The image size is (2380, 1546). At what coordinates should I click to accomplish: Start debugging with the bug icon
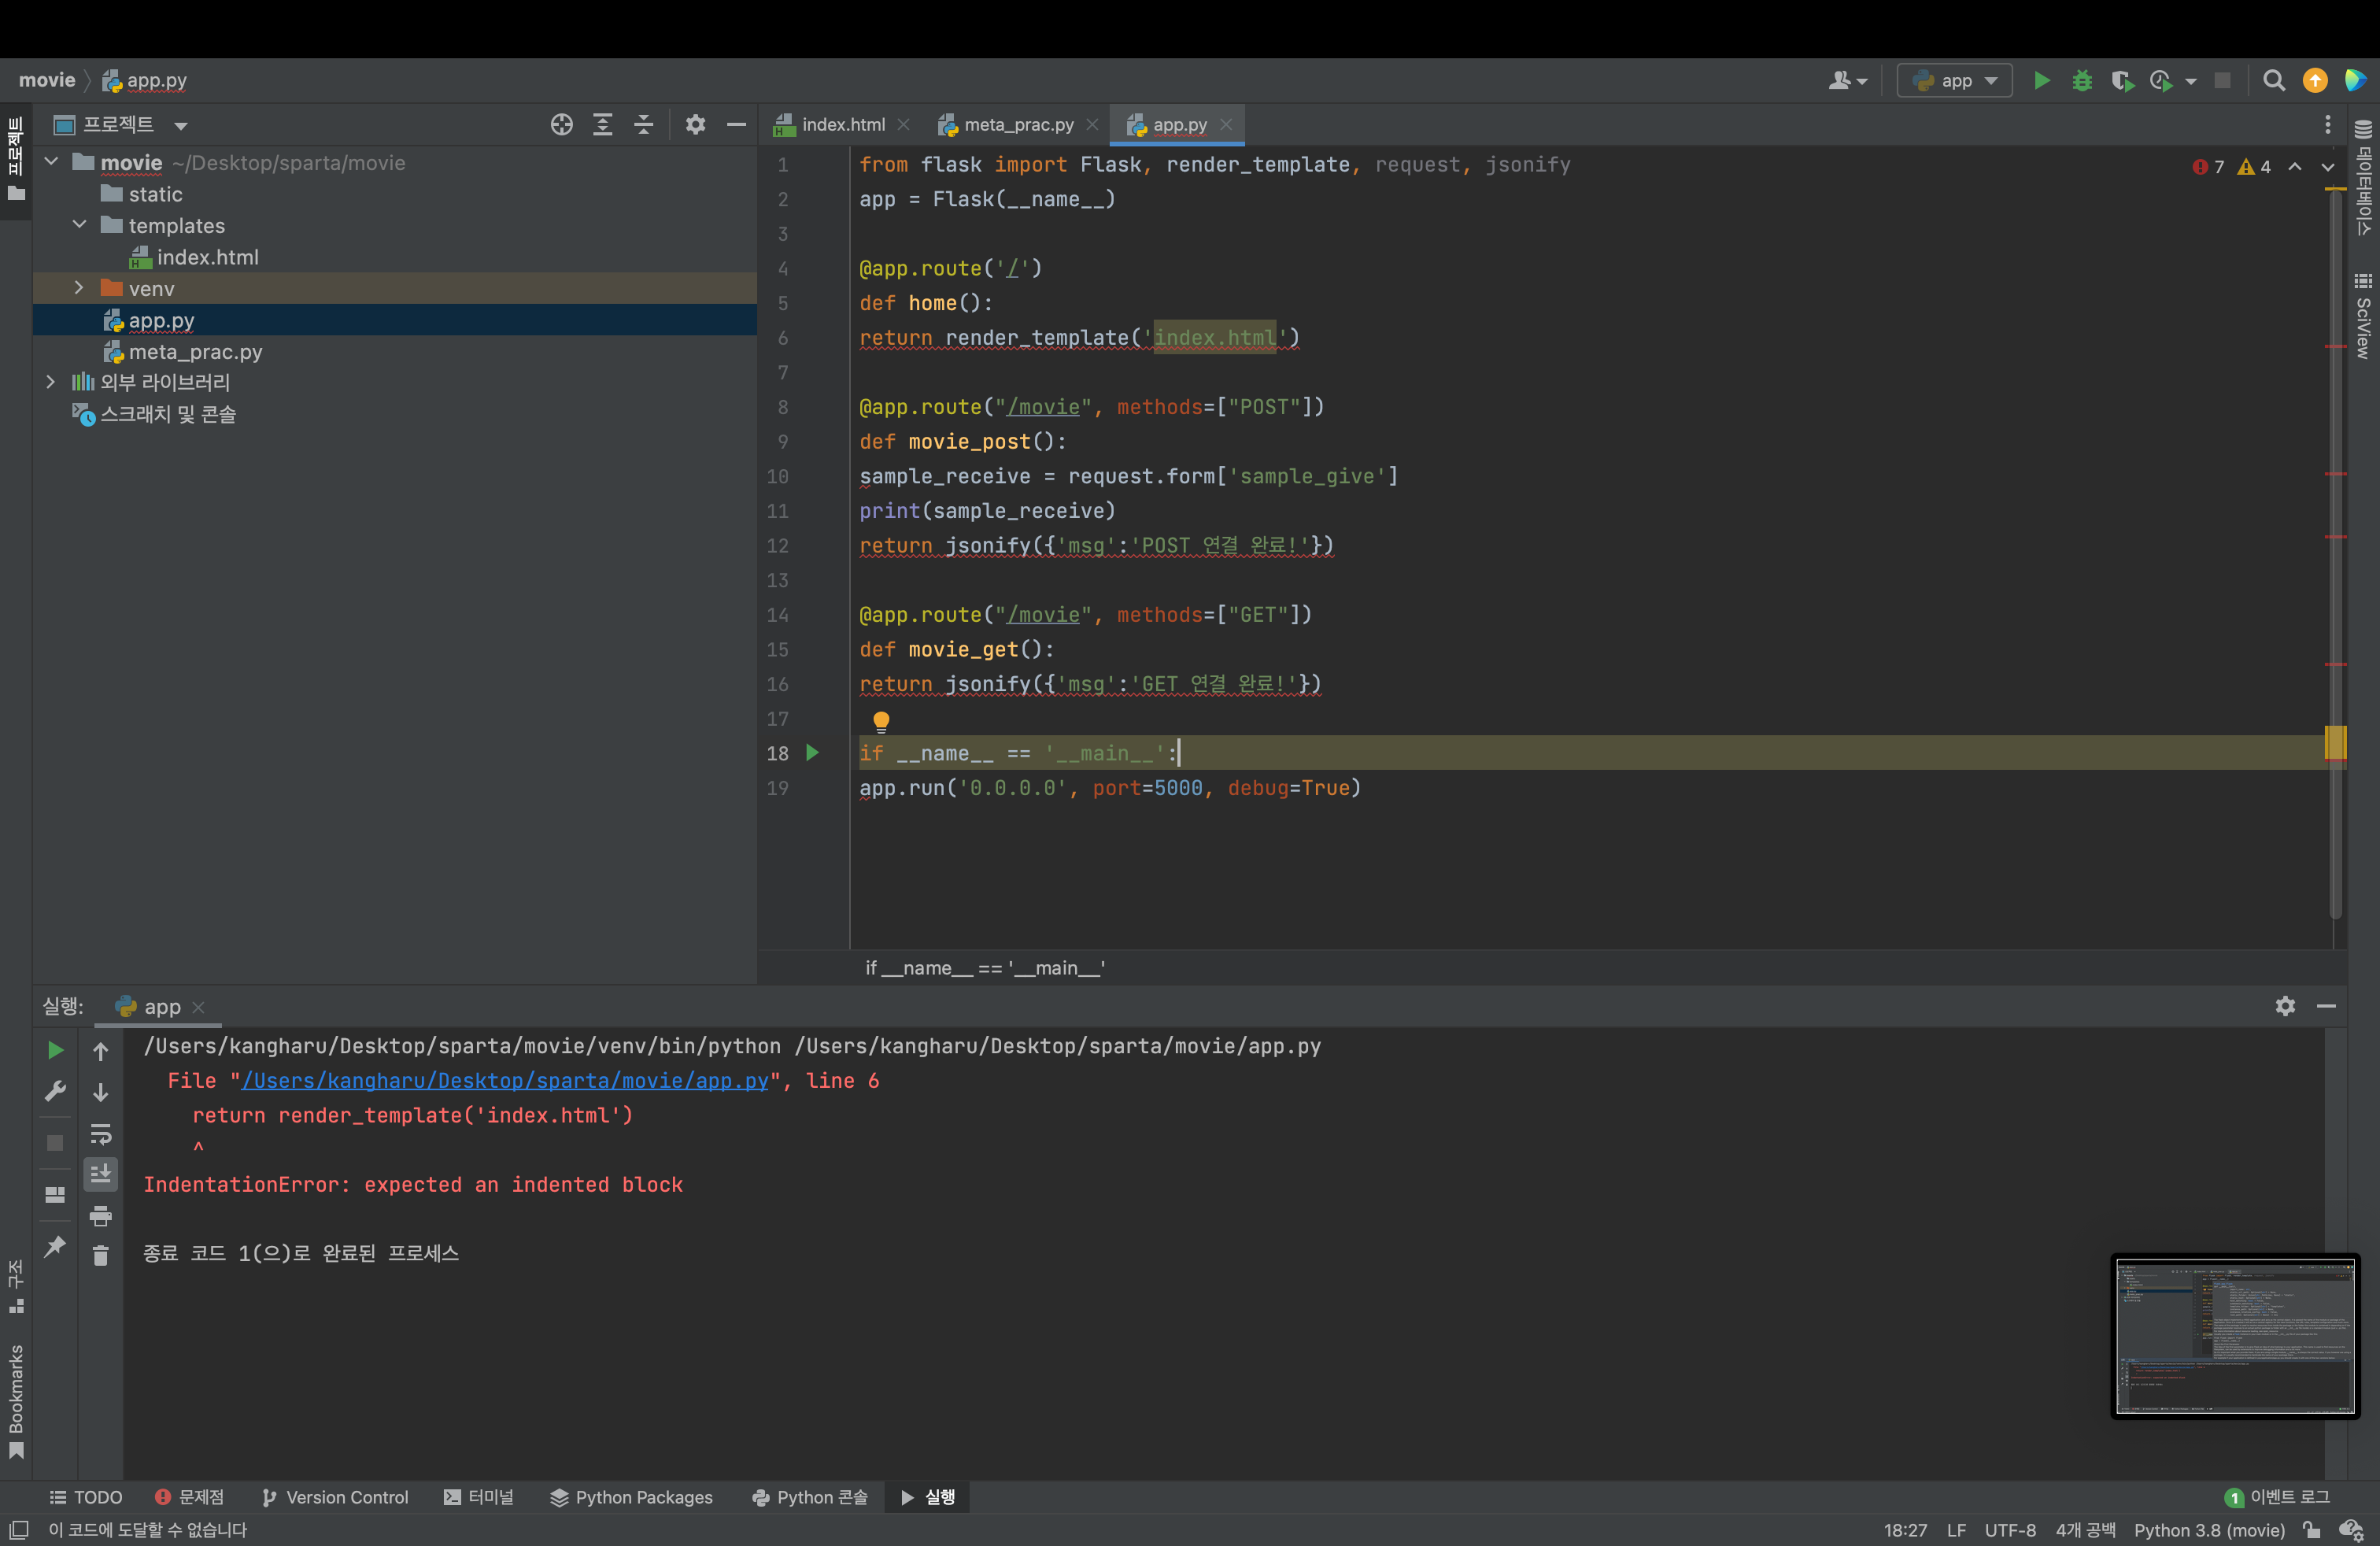(2082, 81)
